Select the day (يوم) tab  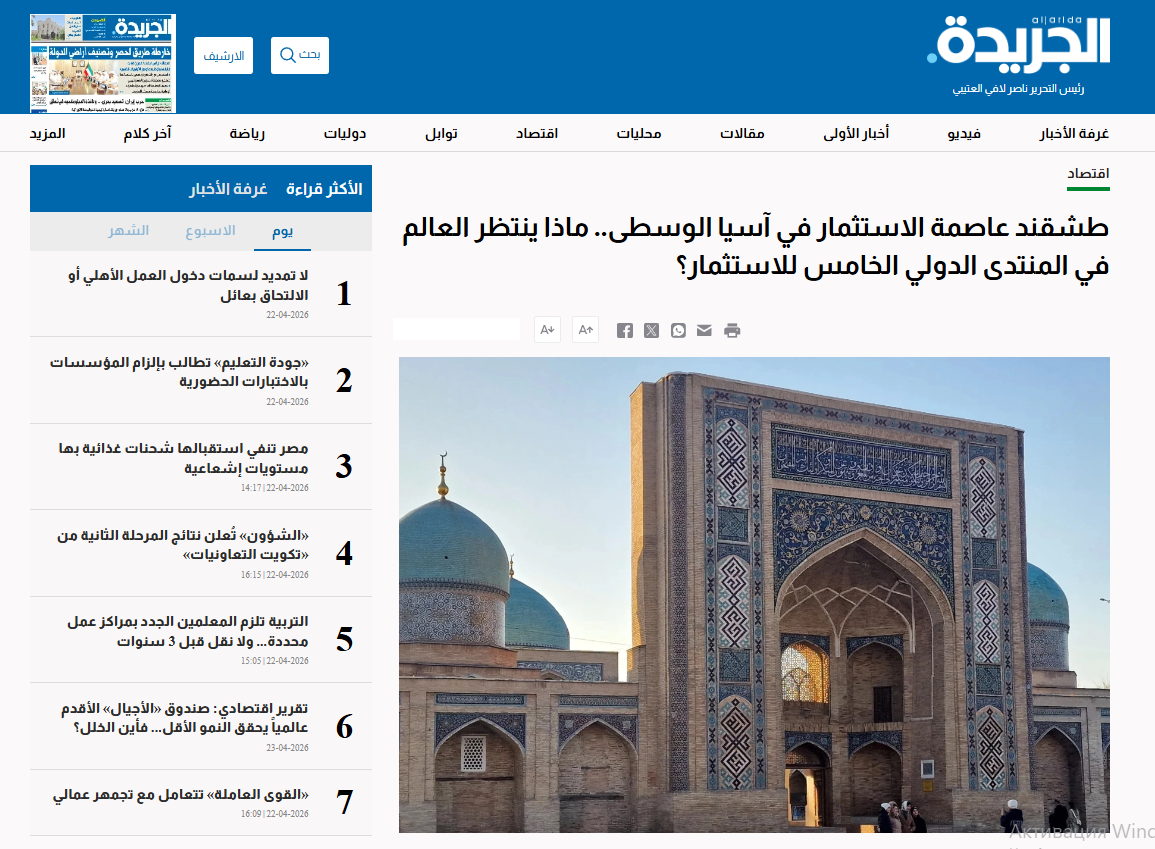point(282,231)
